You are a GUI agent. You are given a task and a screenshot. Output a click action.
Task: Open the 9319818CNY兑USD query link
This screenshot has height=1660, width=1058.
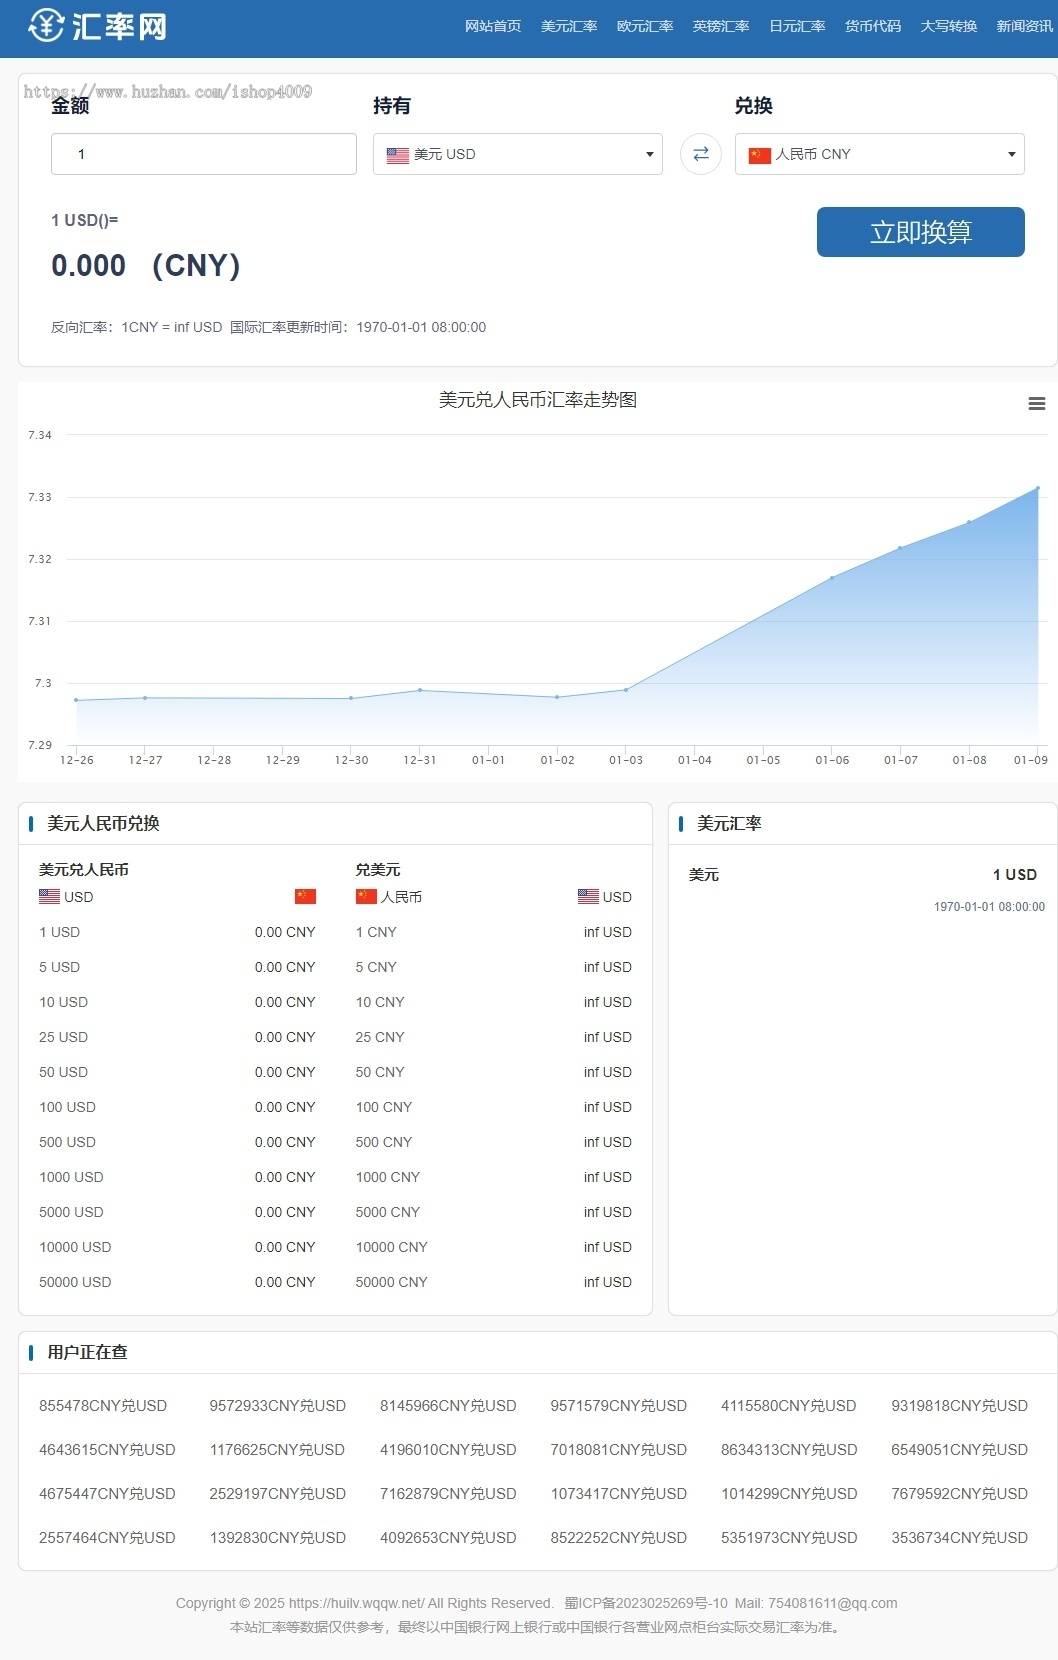[960, 1406]
